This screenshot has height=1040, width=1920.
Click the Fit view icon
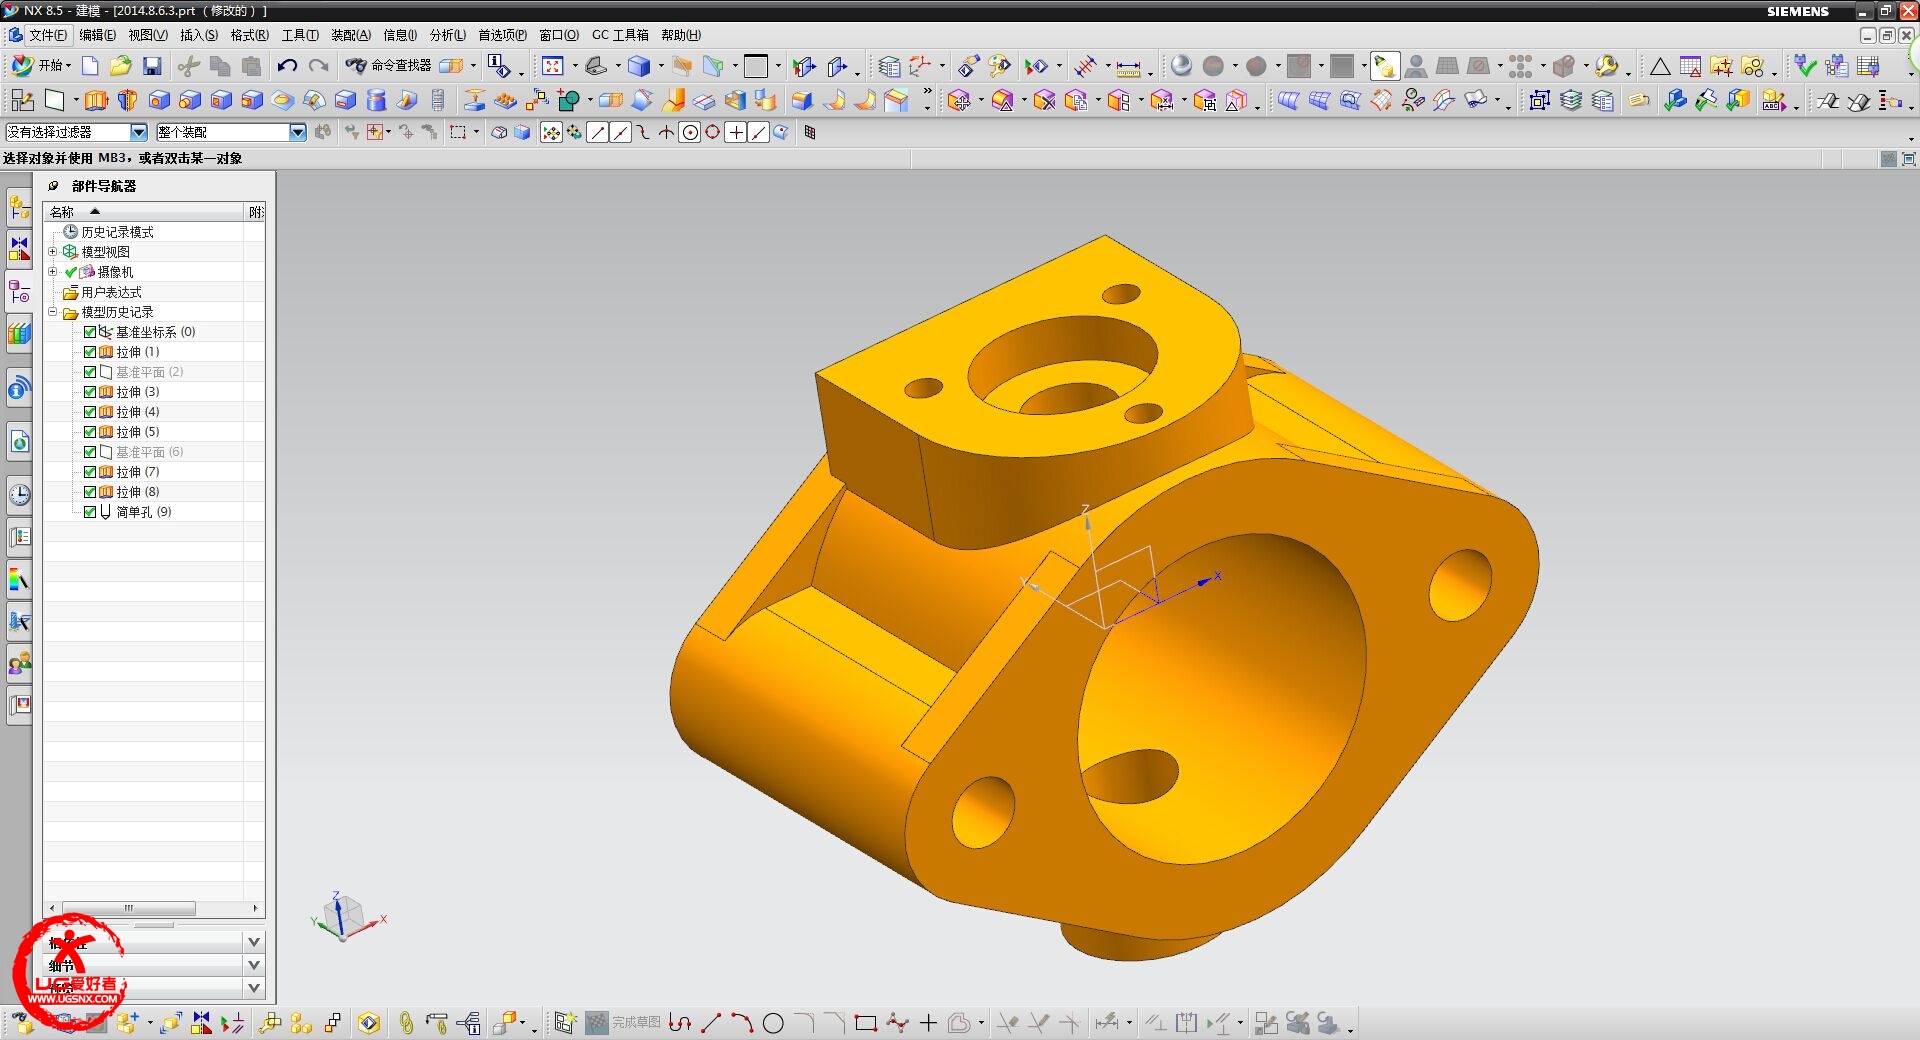coord(552,66)
